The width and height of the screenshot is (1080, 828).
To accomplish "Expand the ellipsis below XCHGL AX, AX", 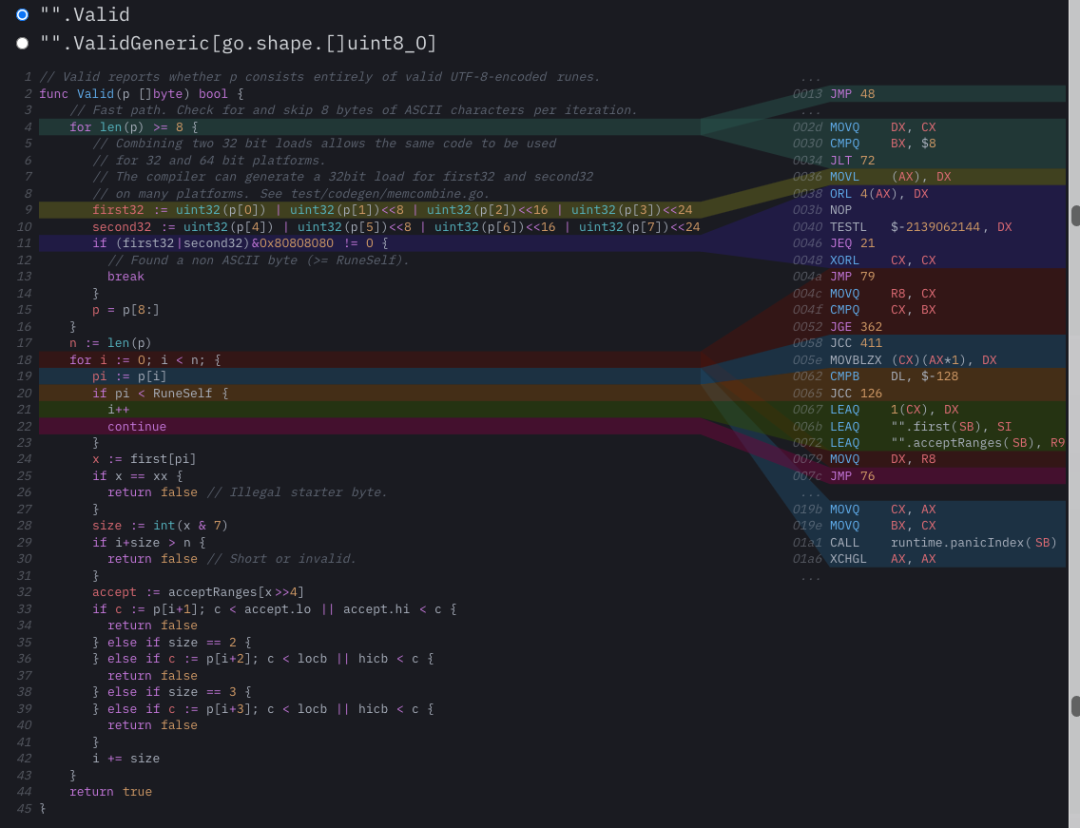I will (810, 576).
